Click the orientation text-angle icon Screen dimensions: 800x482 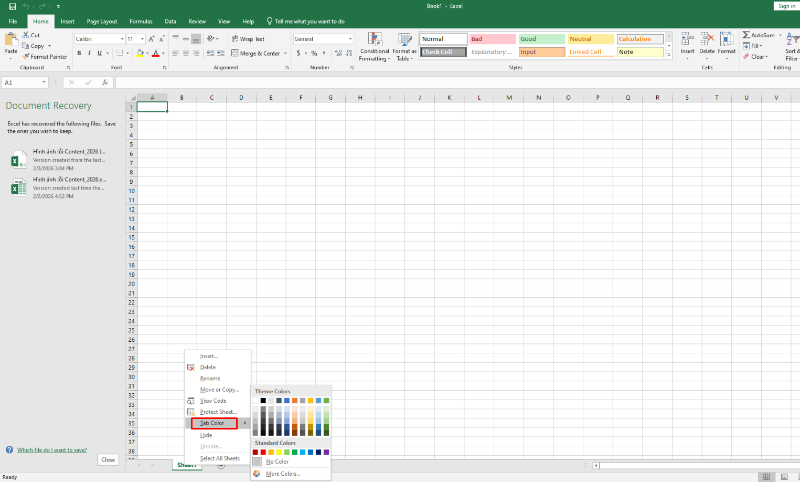211,39
